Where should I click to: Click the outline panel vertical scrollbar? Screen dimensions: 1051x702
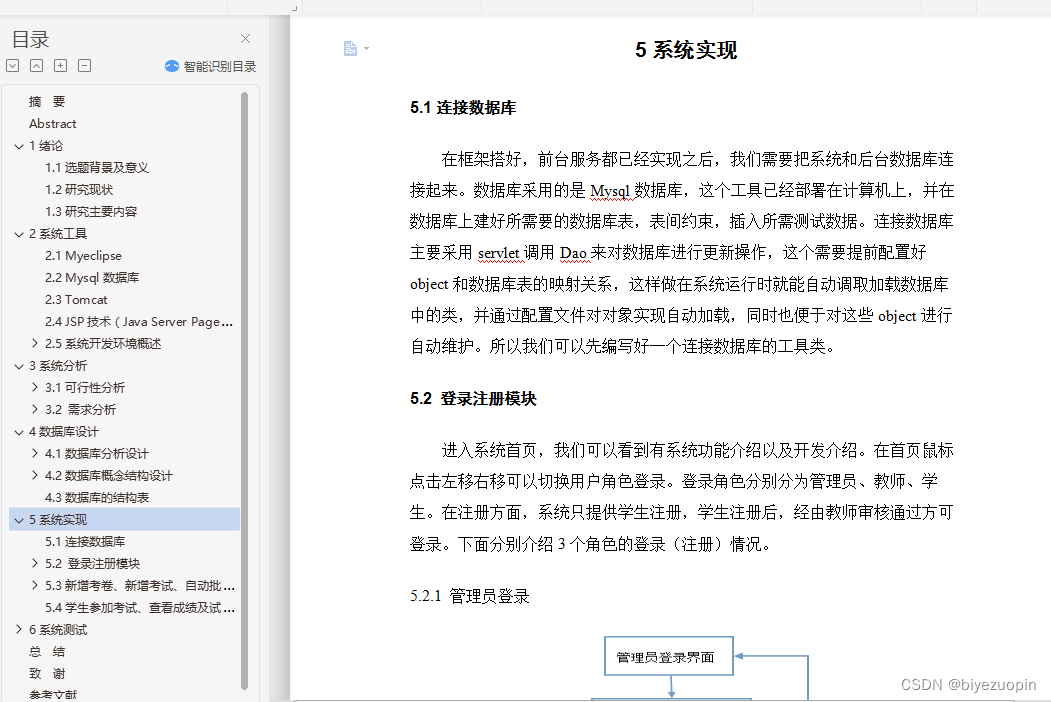click(x=245, y=391)
